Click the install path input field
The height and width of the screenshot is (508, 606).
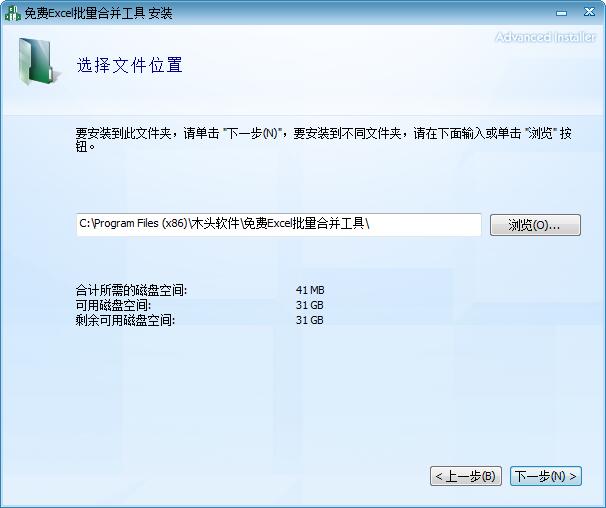279,224
